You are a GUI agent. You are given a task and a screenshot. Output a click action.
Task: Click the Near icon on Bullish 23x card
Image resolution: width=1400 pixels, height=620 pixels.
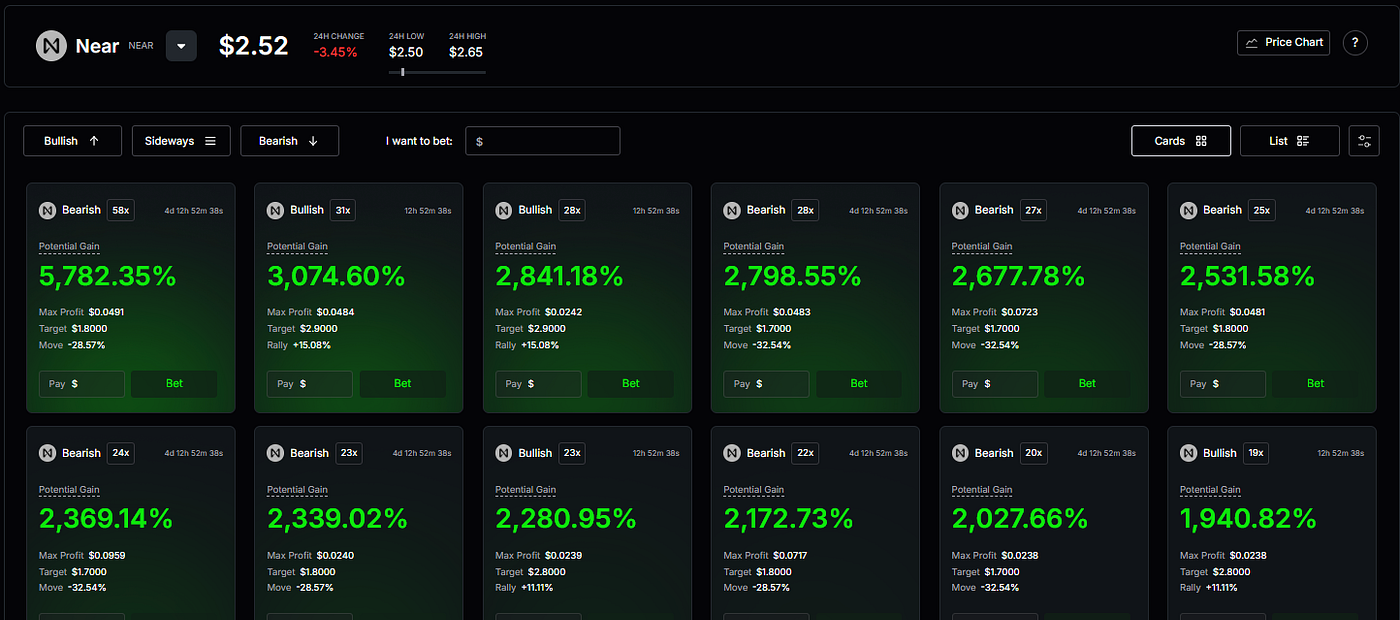pos(504,453)
